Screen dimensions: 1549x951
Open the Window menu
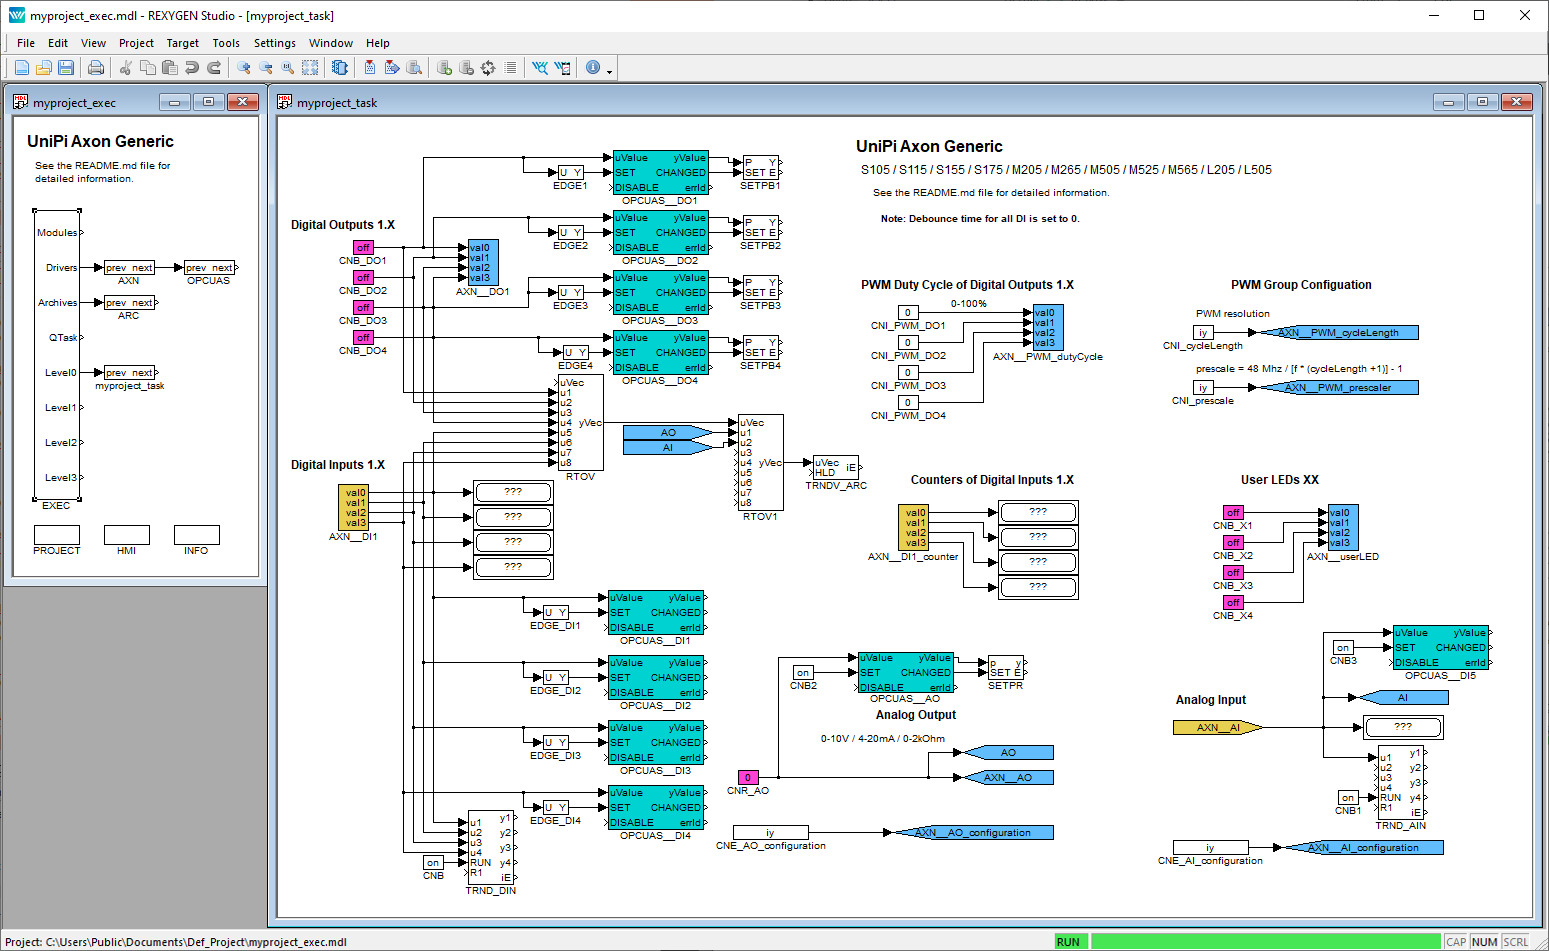click(x=331, y=43)
